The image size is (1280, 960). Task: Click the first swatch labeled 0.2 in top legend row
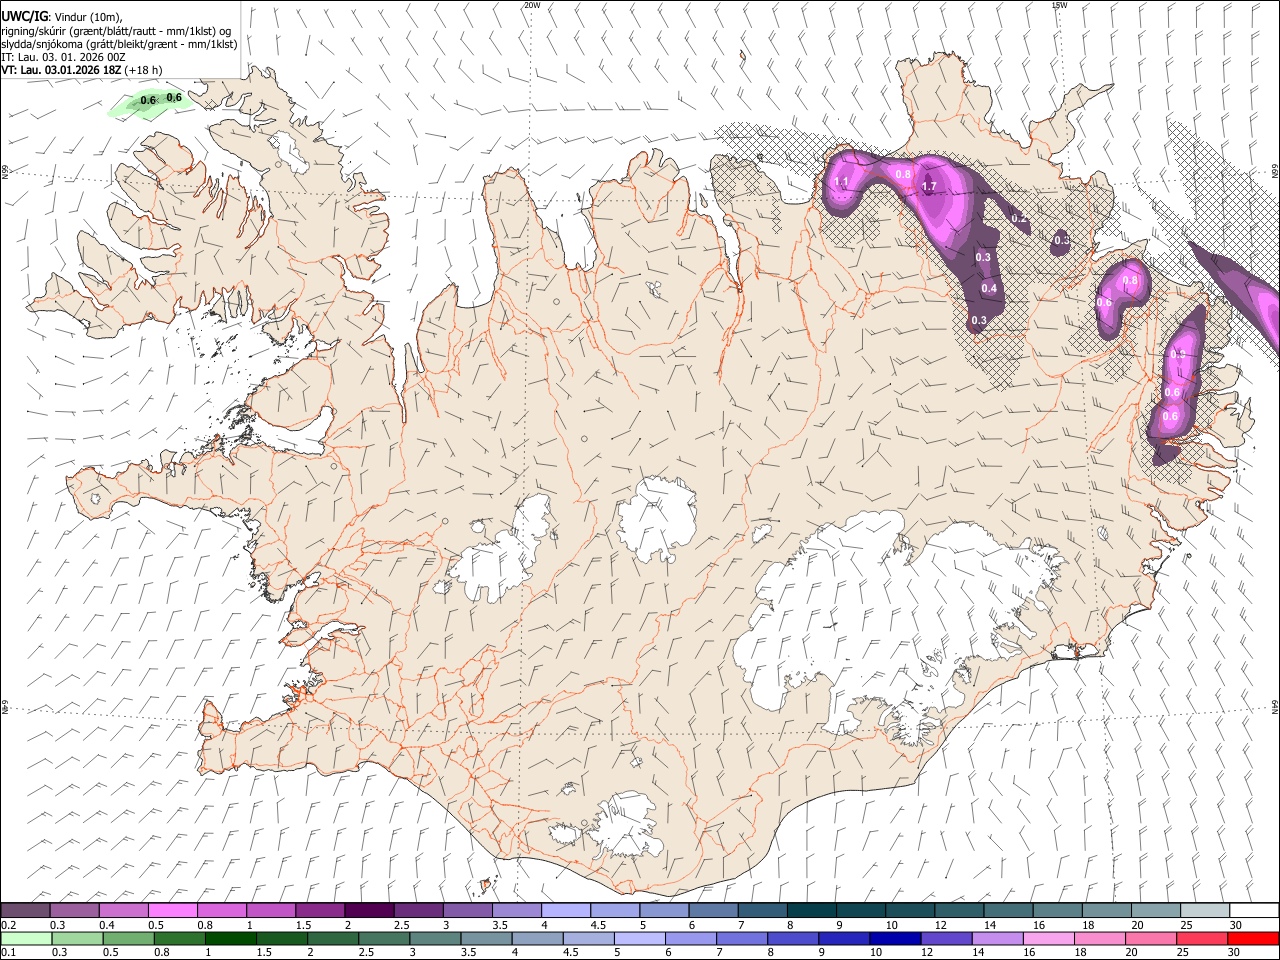click(25, 910)
